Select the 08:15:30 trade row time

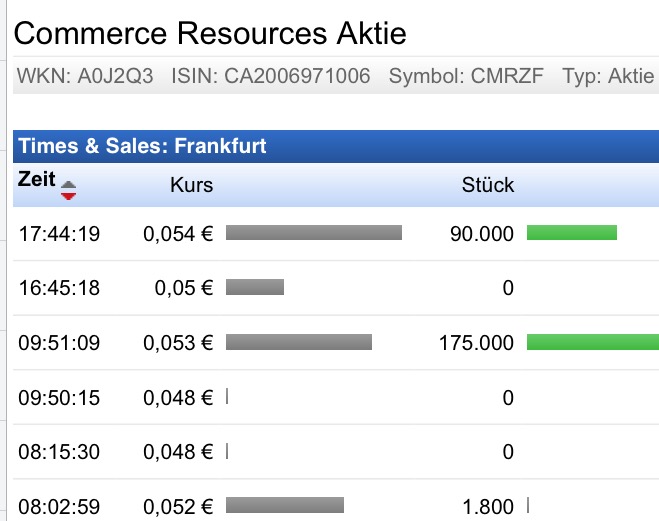click(x=59, y=452)
